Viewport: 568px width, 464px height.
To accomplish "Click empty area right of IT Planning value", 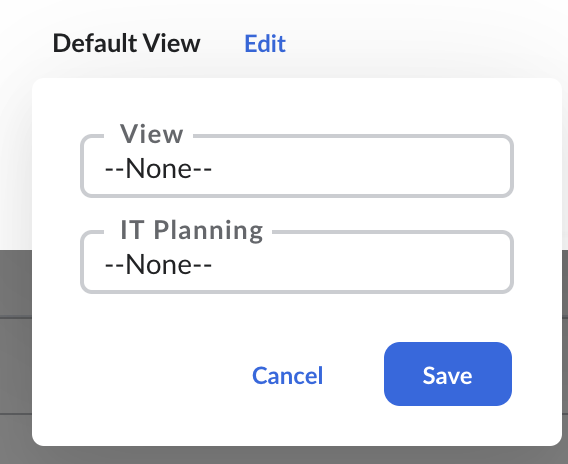I will pos(362,264).
